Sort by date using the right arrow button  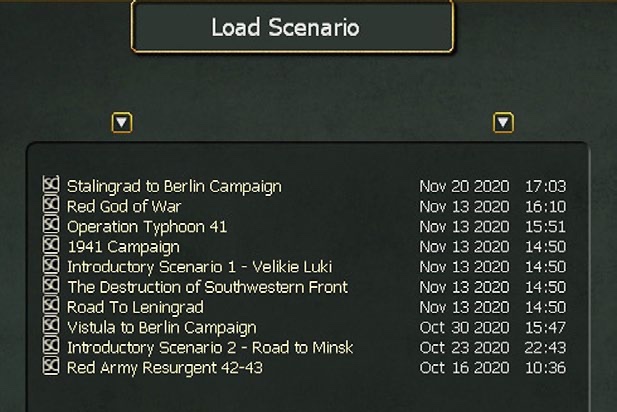tap(503, 123)
